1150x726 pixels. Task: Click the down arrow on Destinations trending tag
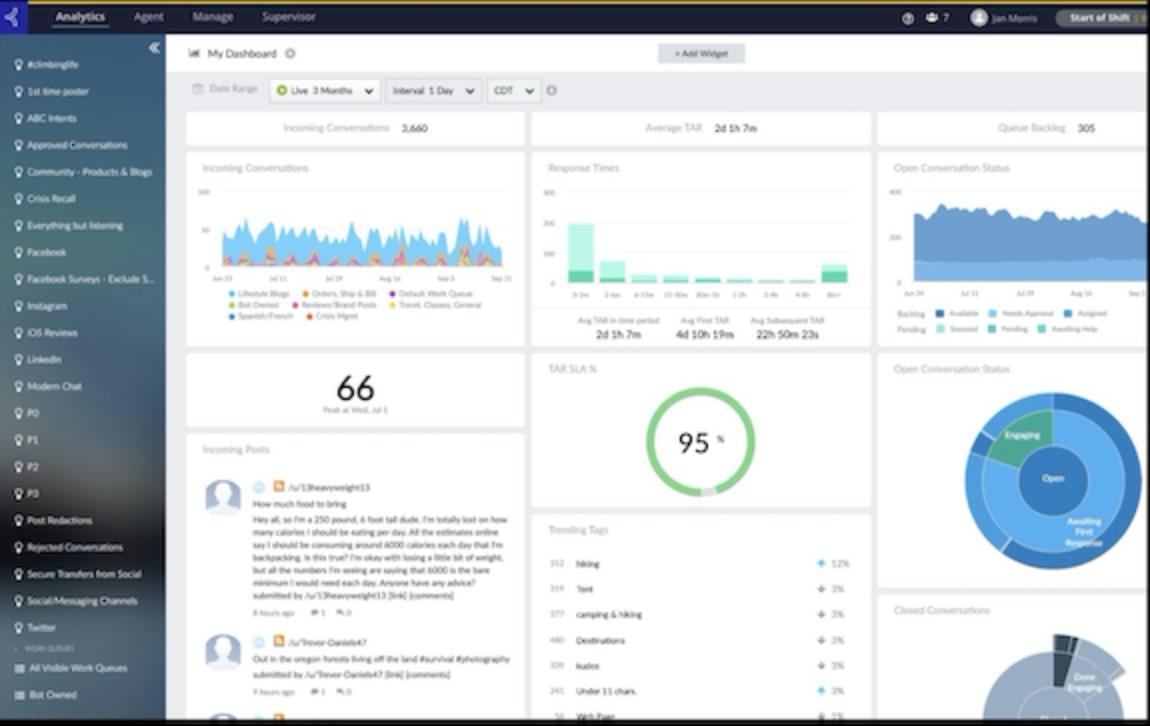click(x=821, y=640)
